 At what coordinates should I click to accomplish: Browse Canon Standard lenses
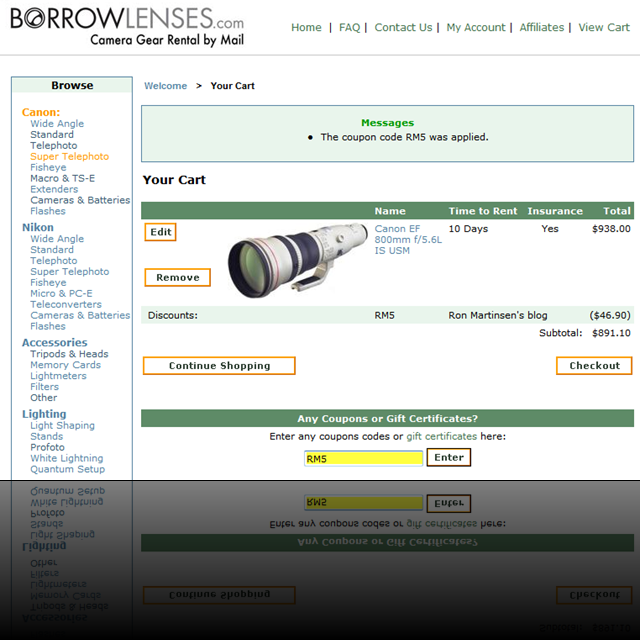(52, 135)
